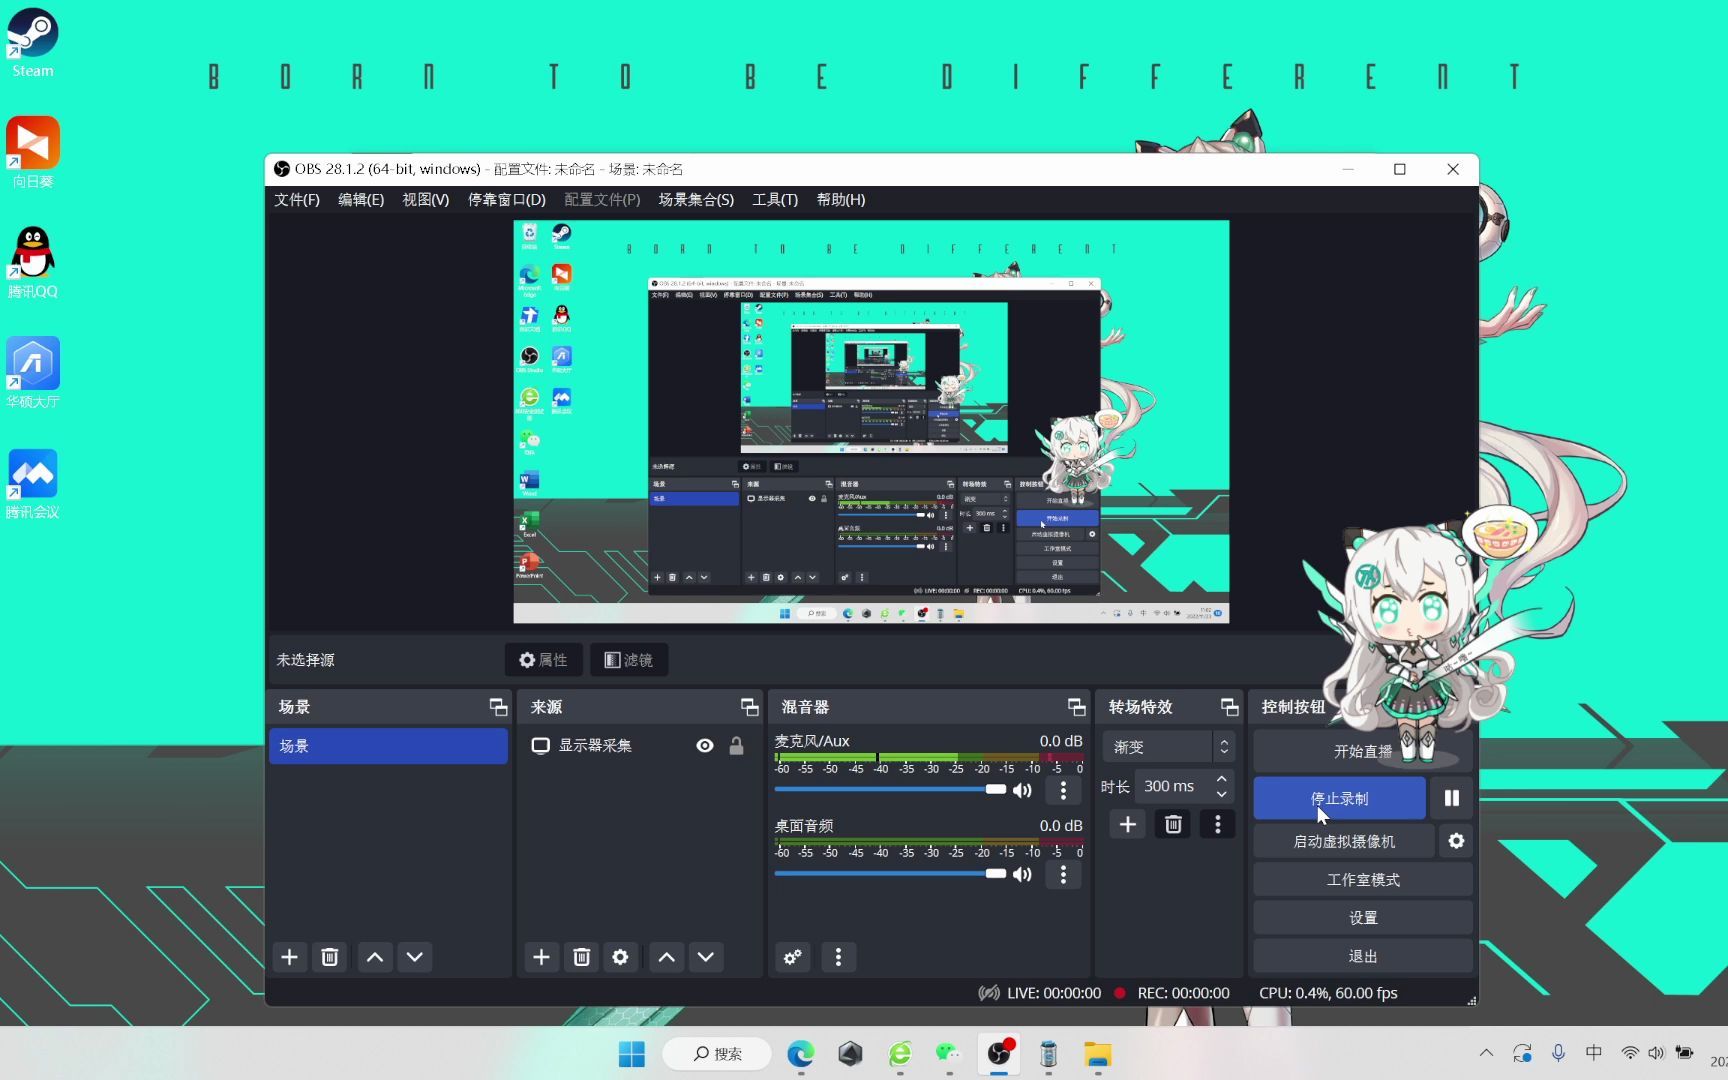Open the 设置 settings button
This screenshot has height=1080, width=1728.
(1362, 917)
